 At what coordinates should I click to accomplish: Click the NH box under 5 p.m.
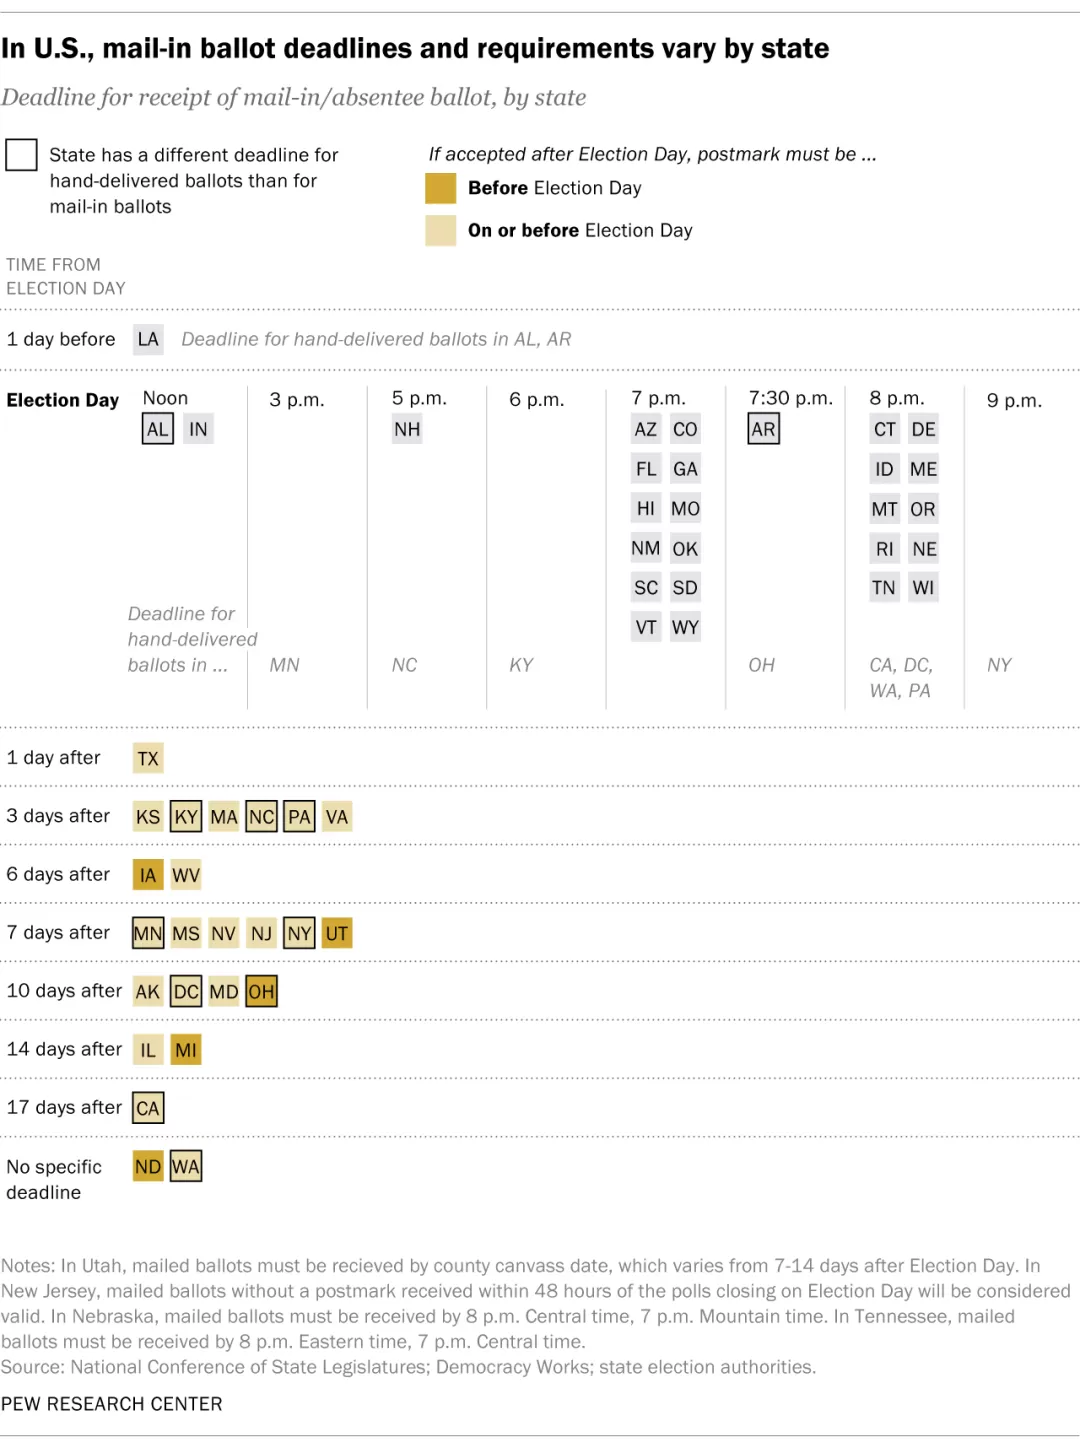click(407, 430)
